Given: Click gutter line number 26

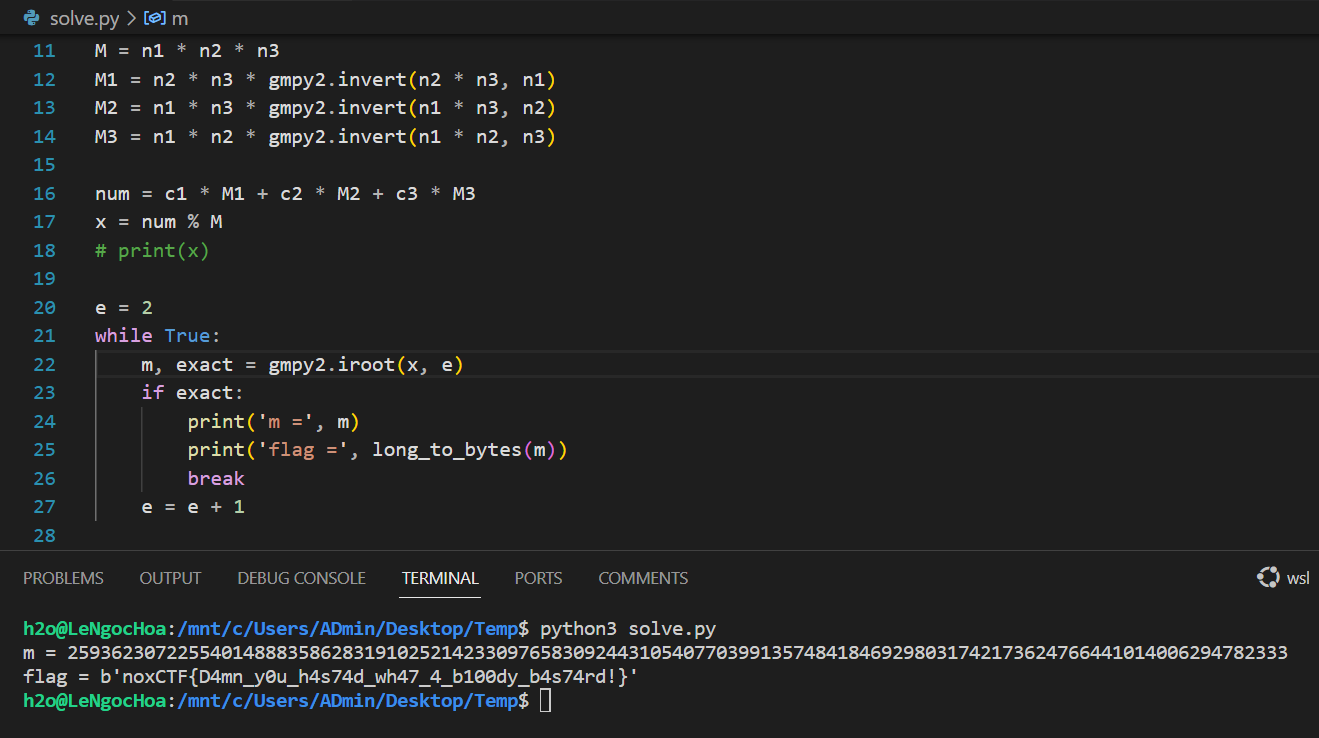Looking at the screenshot, I should point(44,478).
